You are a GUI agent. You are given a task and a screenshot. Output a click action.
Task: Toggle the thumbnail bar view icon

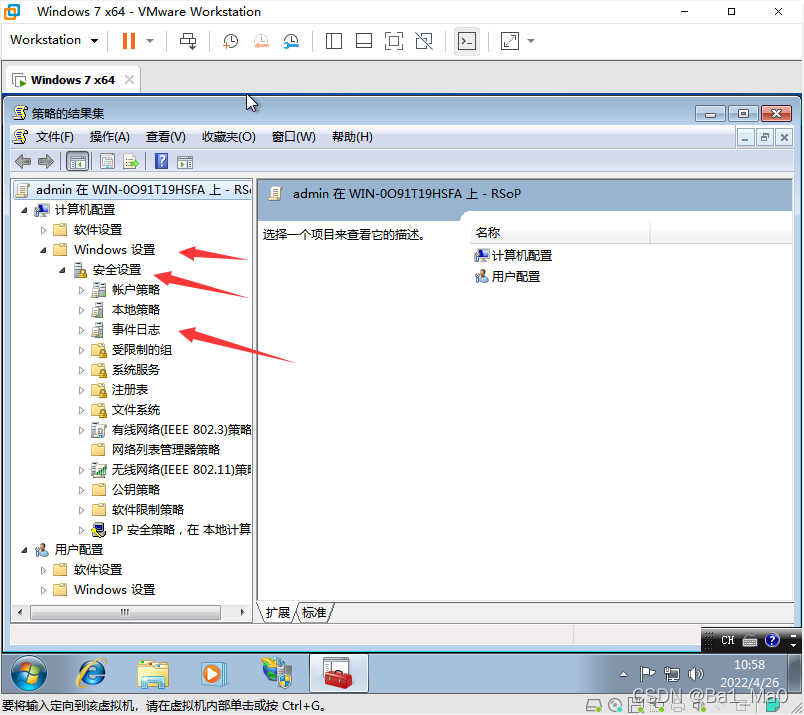point(364,41)
